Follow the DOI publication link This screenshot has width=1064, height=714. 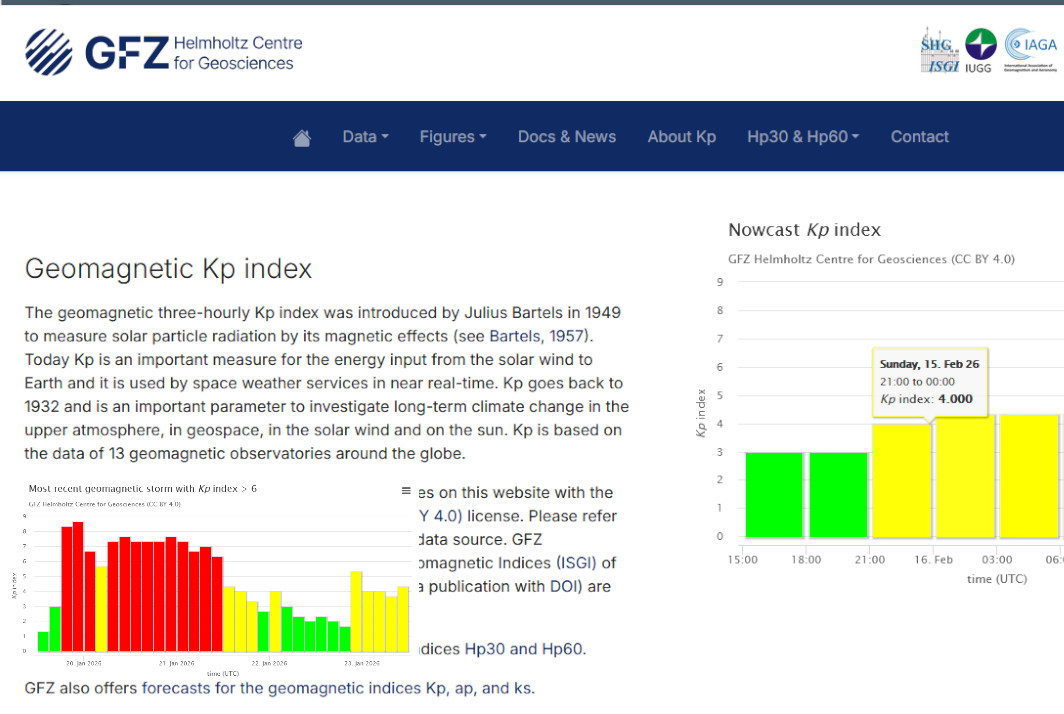tap(563, 586)
